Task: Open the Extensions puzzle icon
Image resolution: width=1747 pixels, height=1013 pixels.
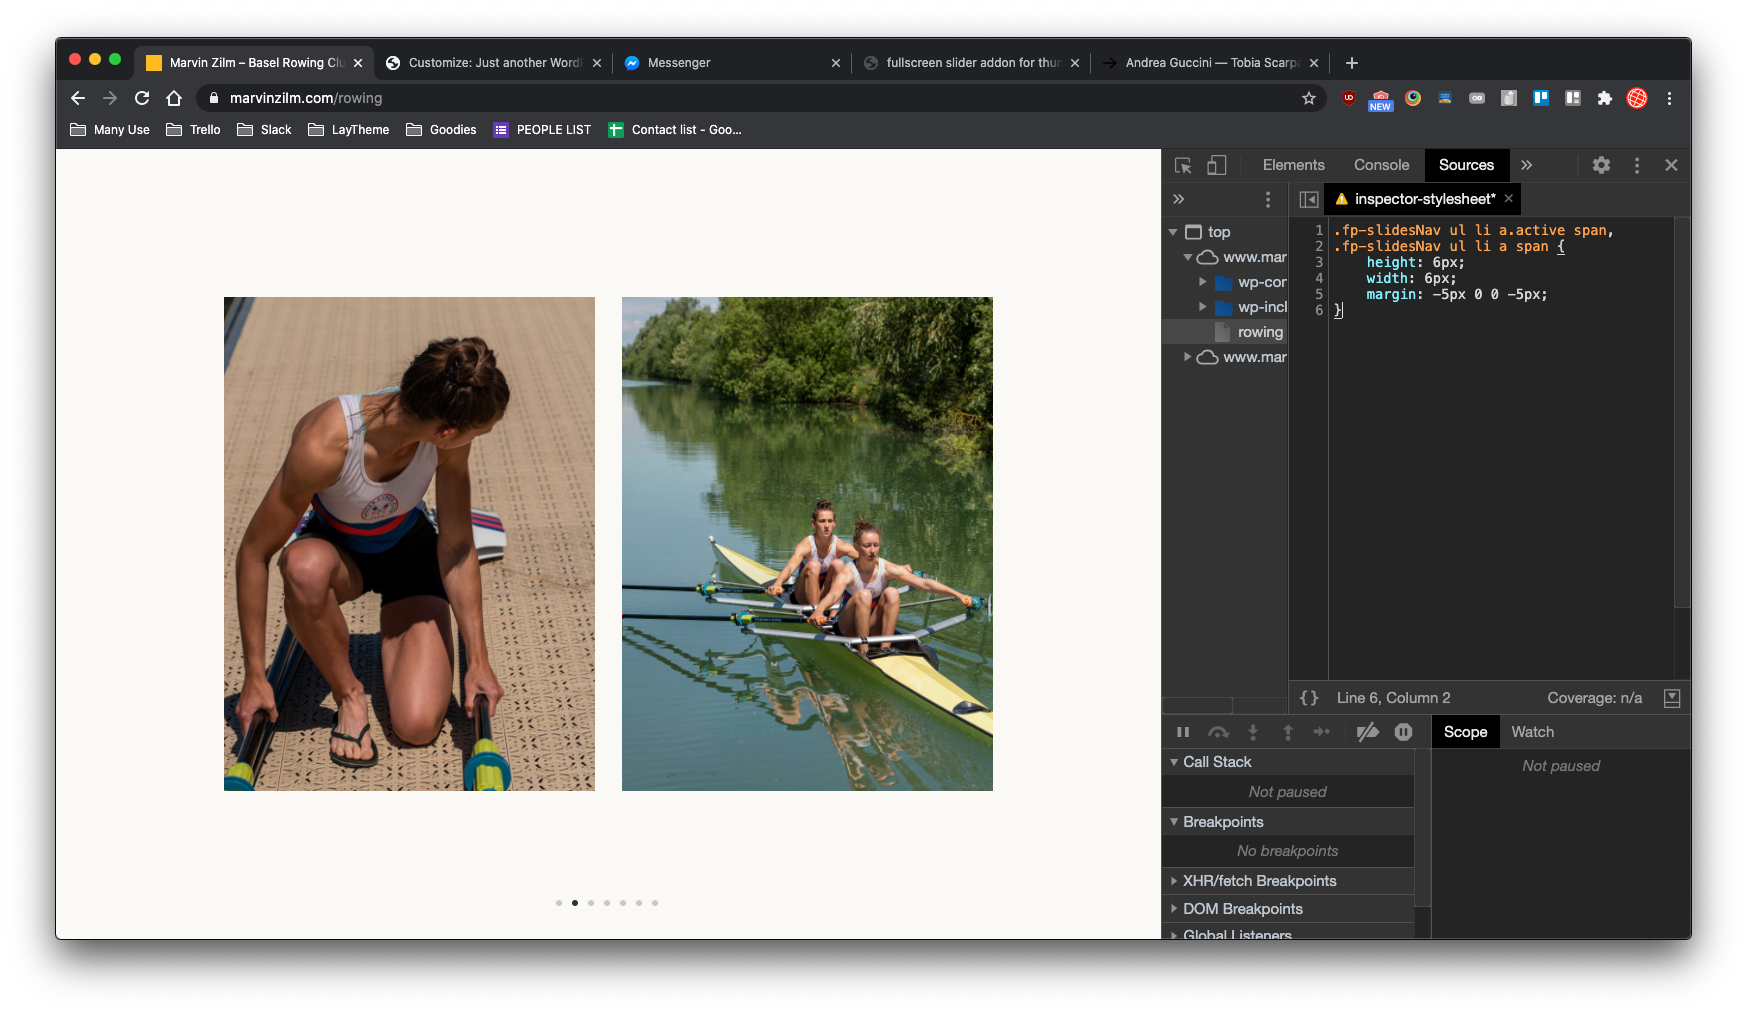Action: coord(1604,98)
